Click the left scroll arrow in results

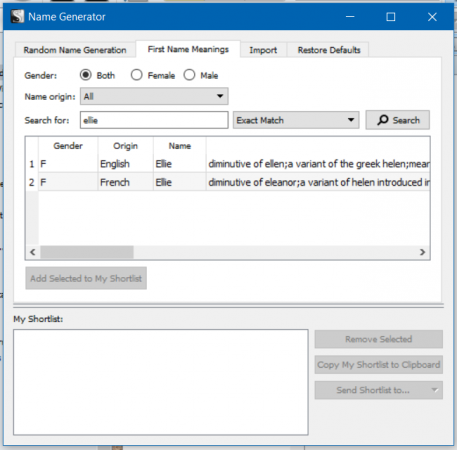(33, 252)
